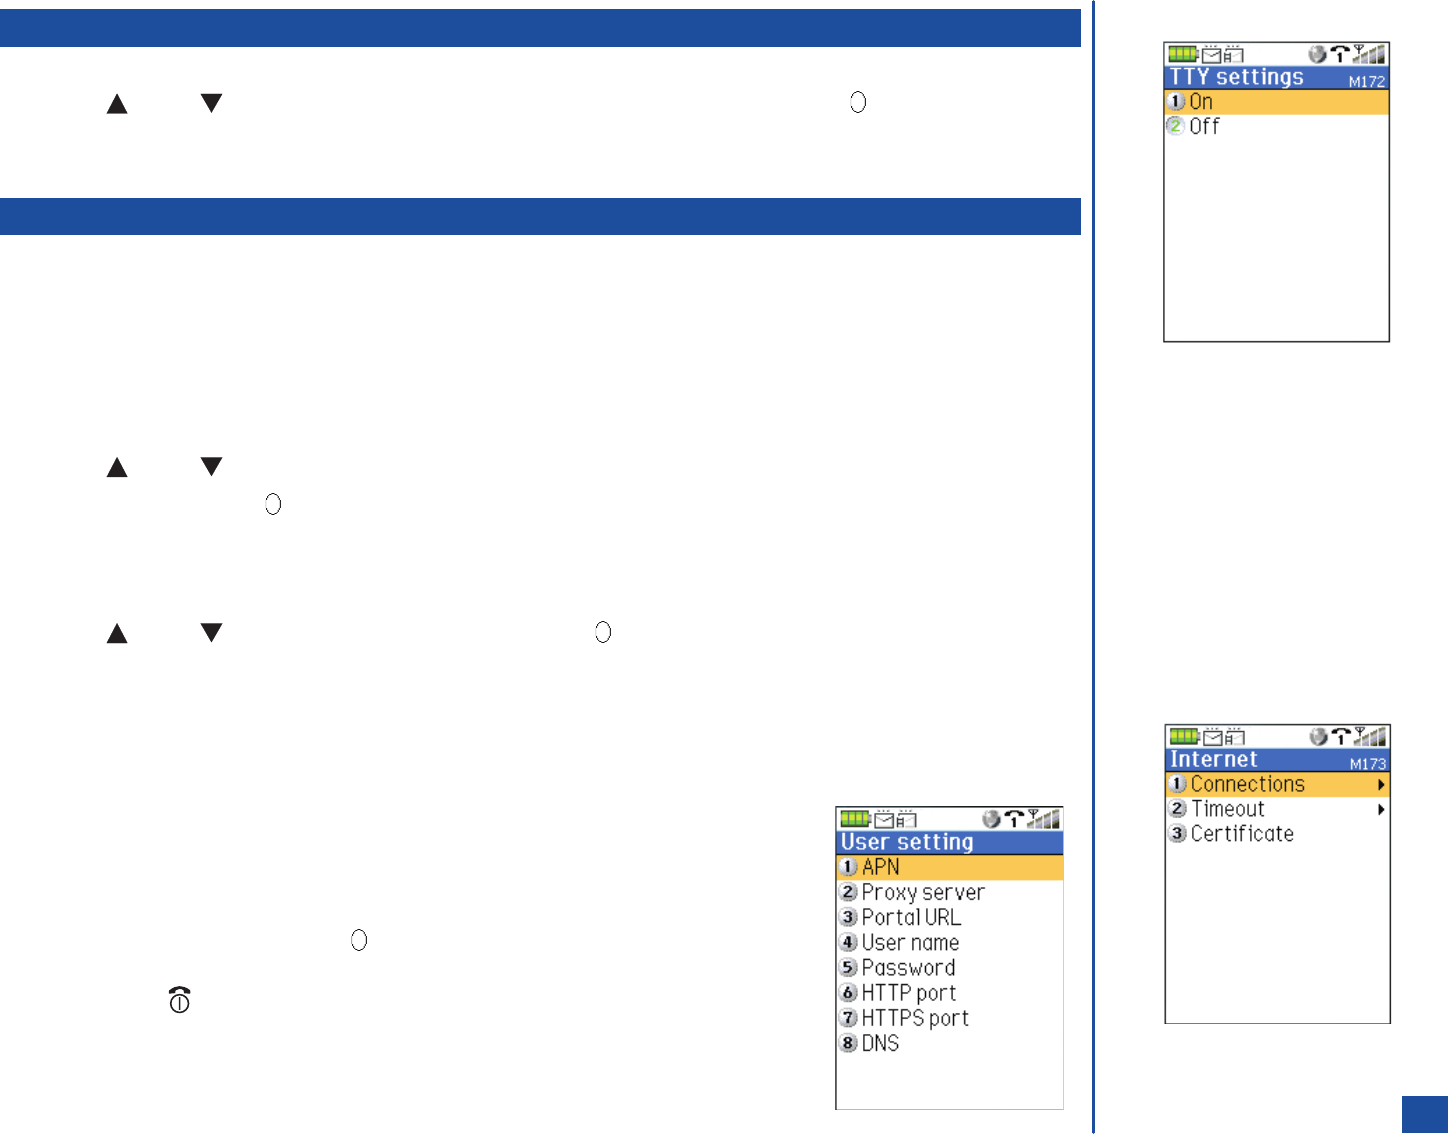Select the On option in TTY settings
1448x1134 pixels.
pos(1277,102)
